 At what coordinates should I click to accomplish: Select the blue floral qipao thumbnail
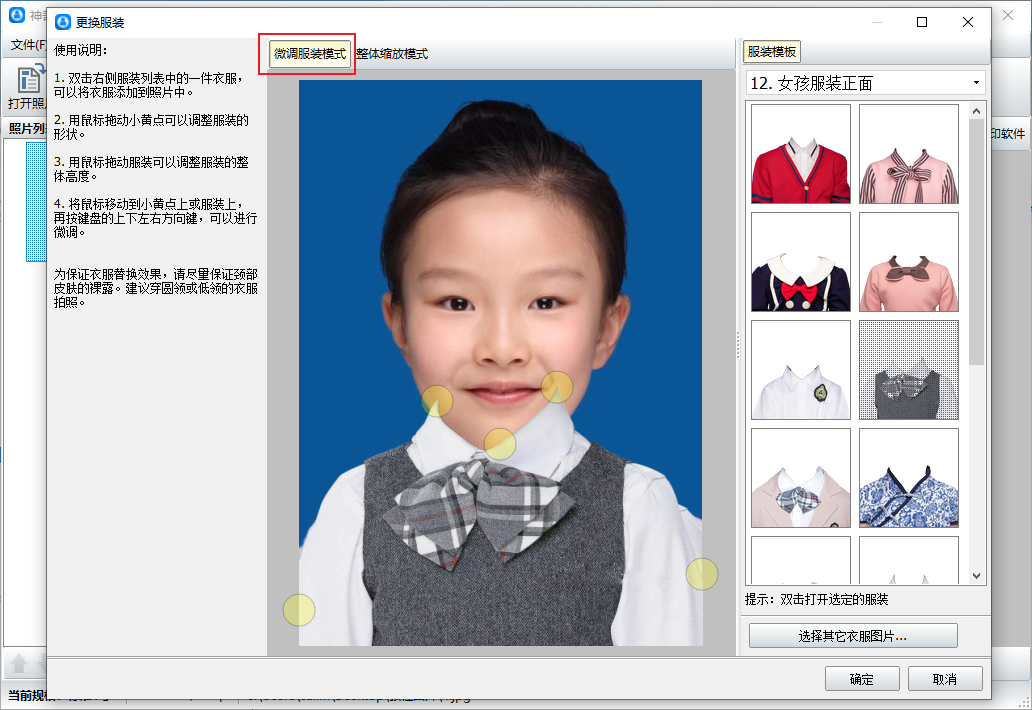pos(908,478)
